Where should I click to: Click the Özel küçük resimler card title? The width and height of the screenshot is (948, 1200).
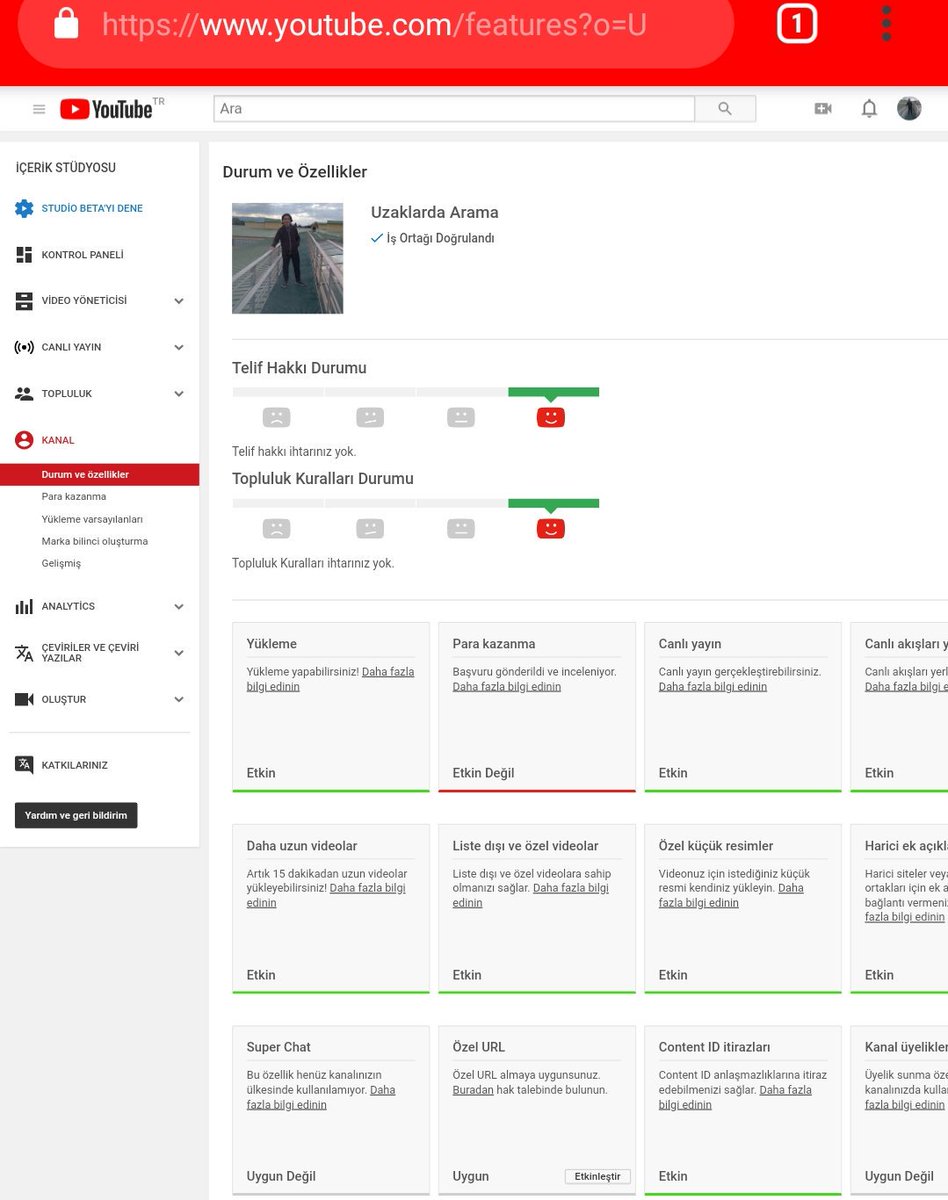click(x=716, y=846)
